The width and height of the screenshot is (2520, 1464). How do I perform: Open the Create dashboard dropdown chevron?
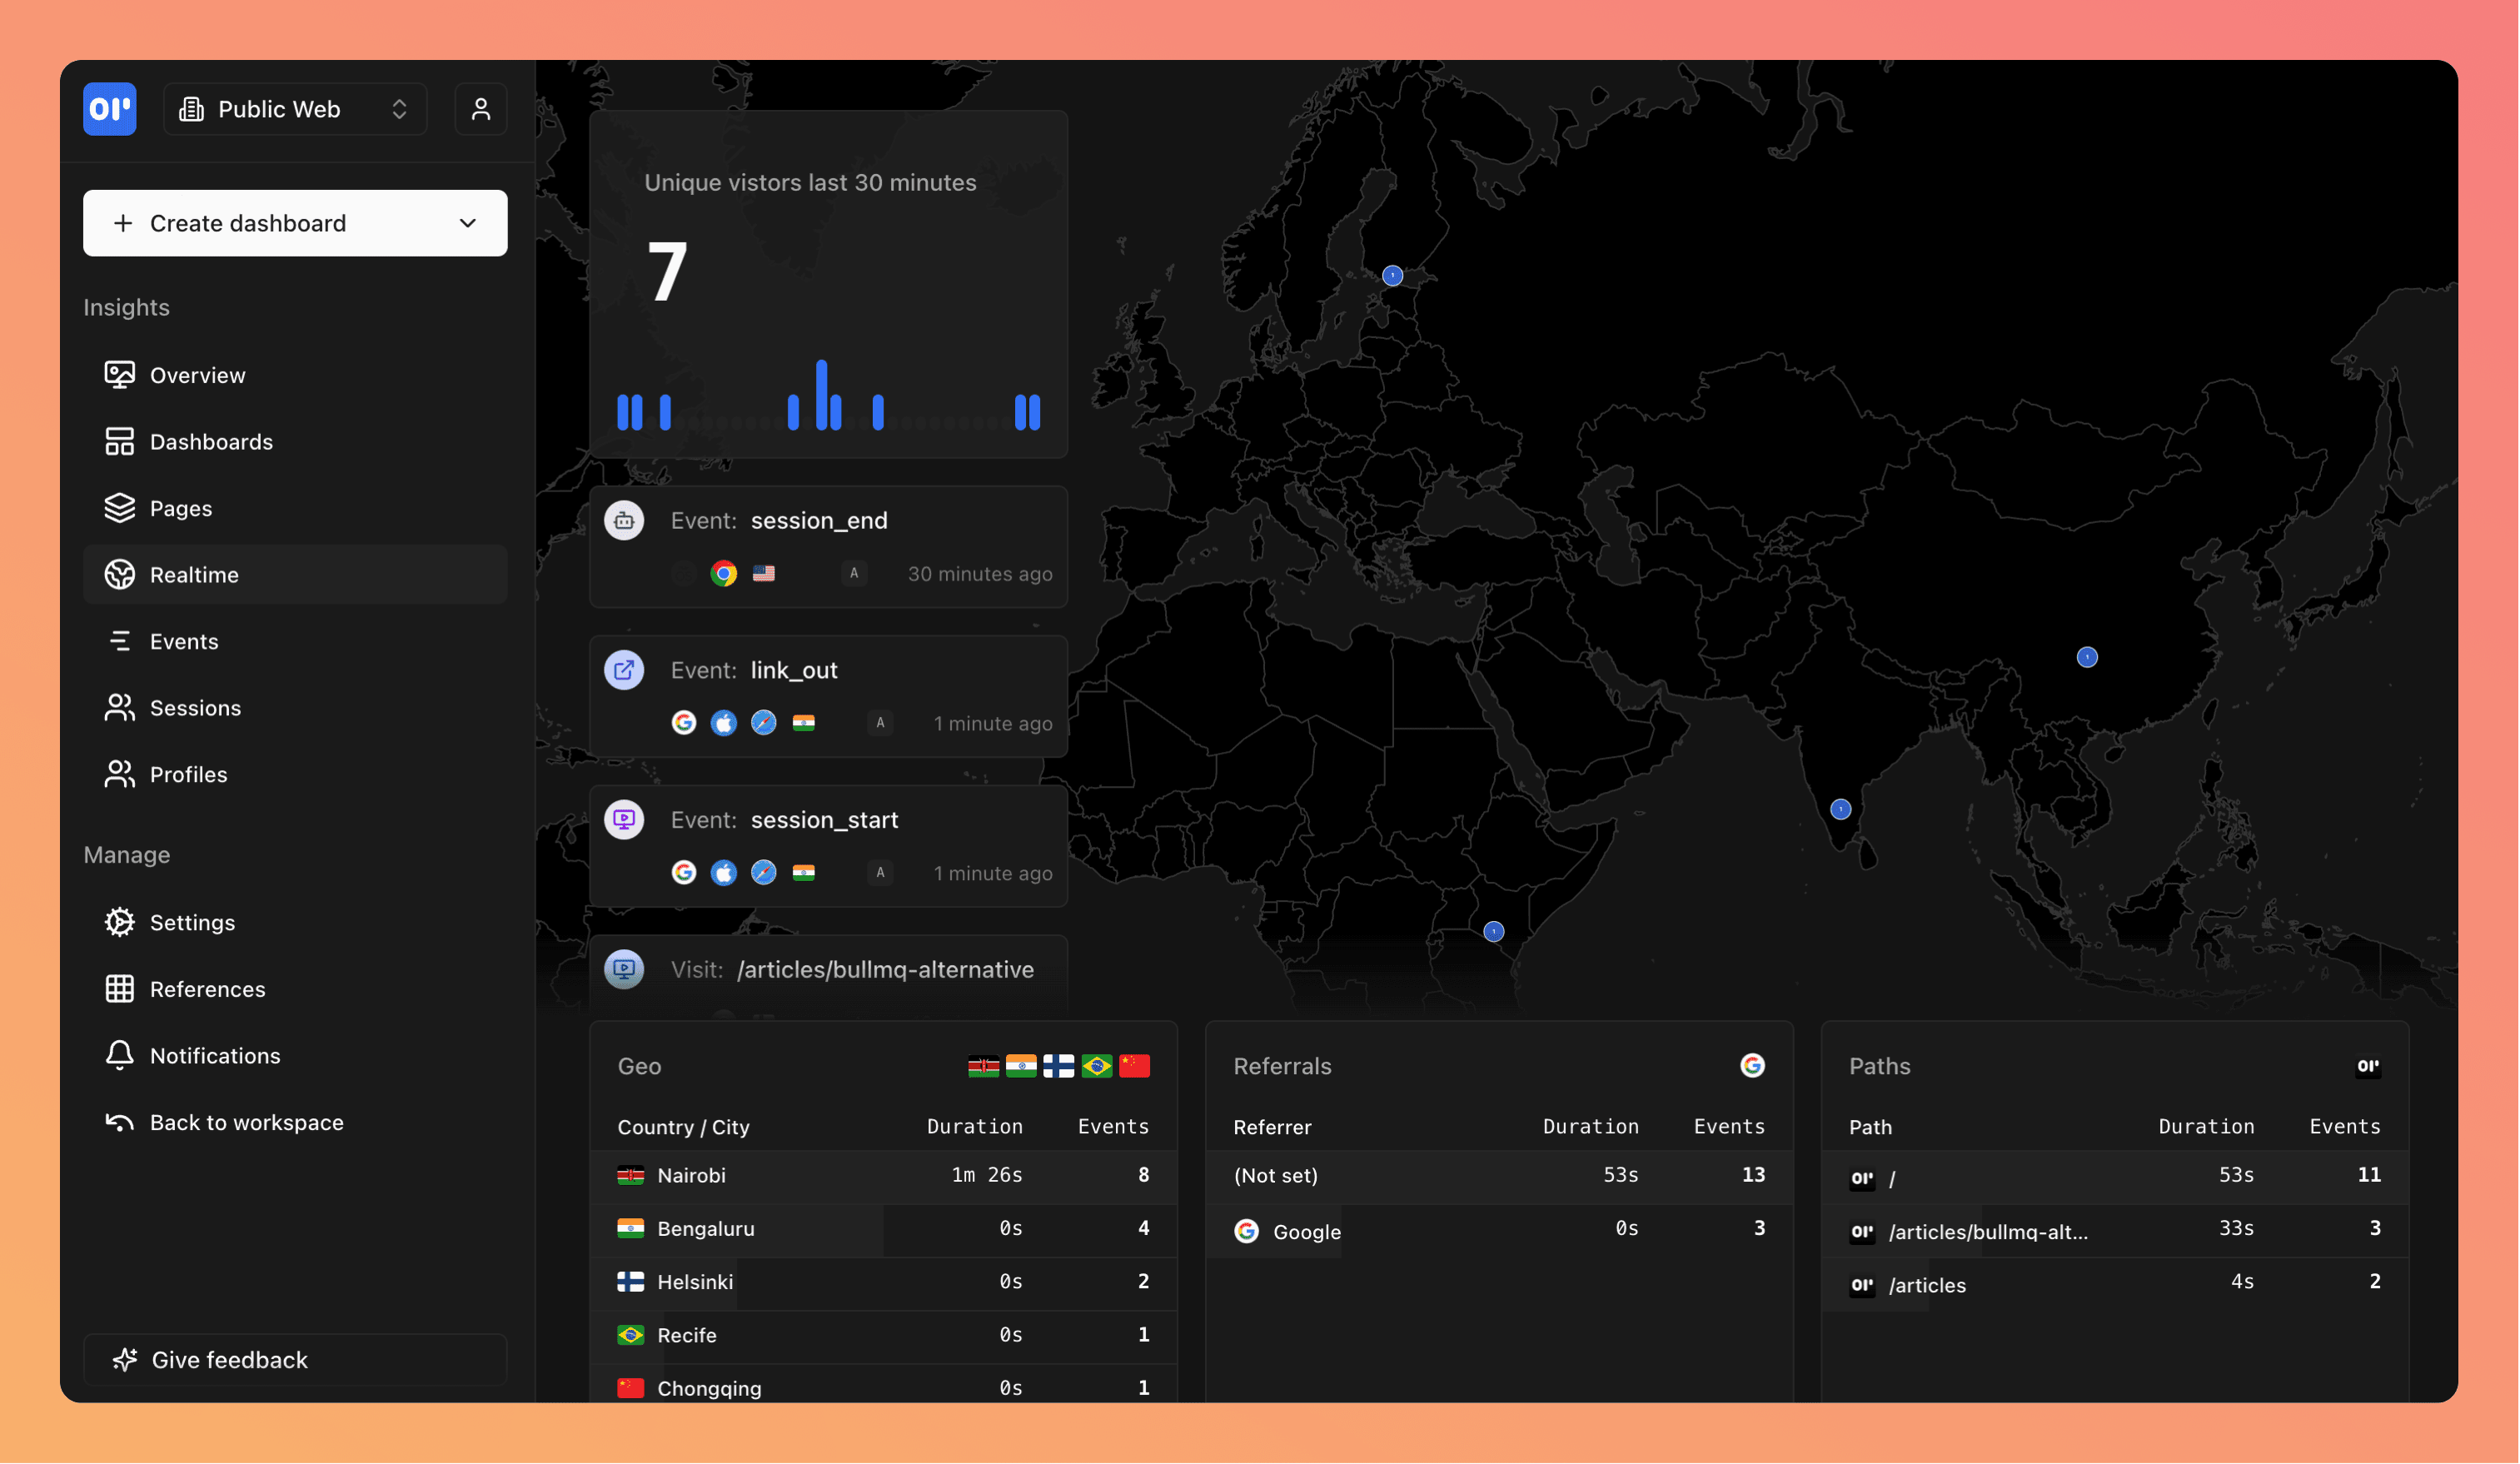[x=467, y=223]
